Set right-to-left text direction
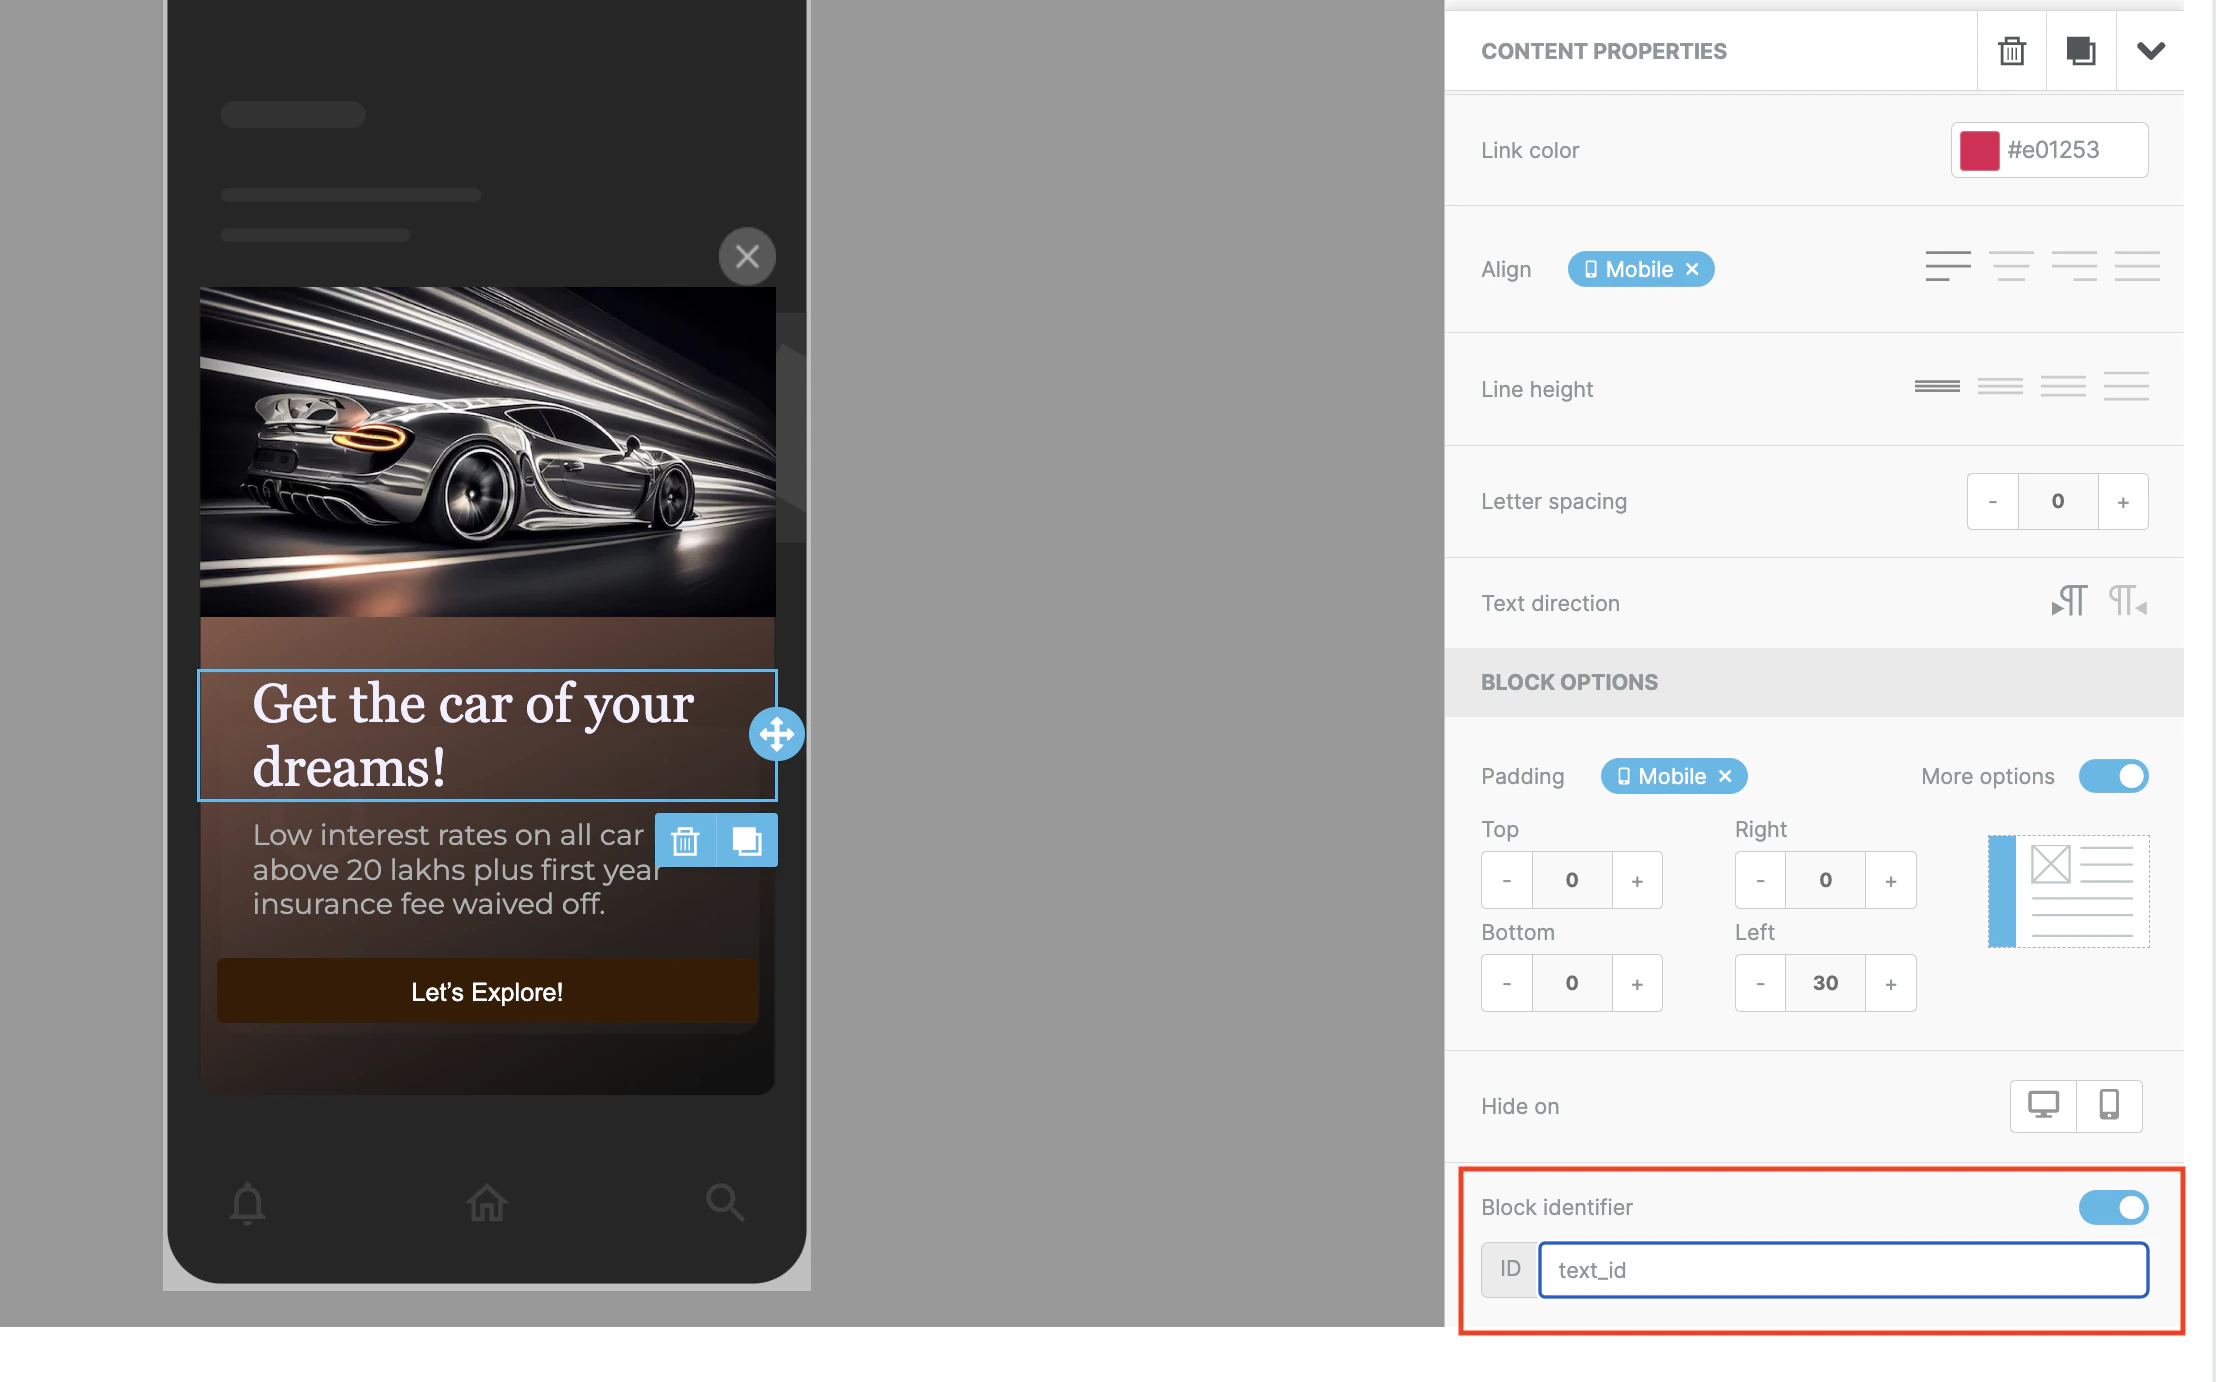 point(2126,601)
